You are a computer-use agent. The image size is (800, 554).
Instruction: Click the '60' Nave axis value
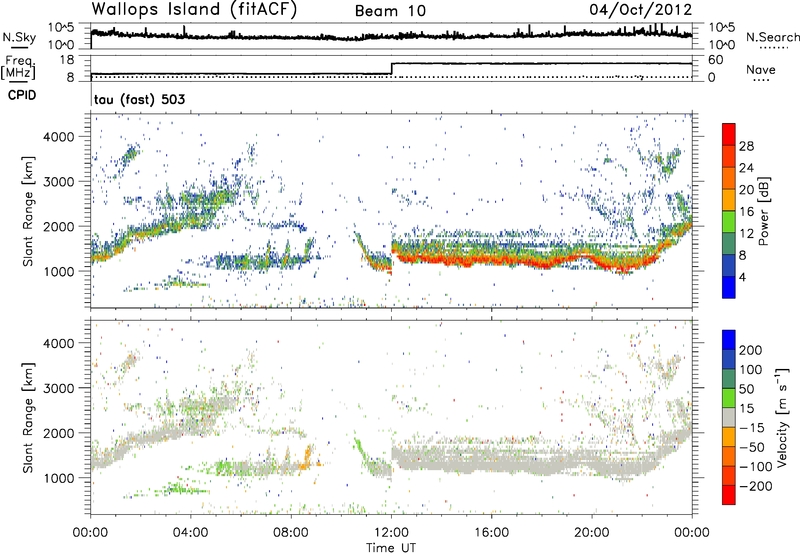716,60
